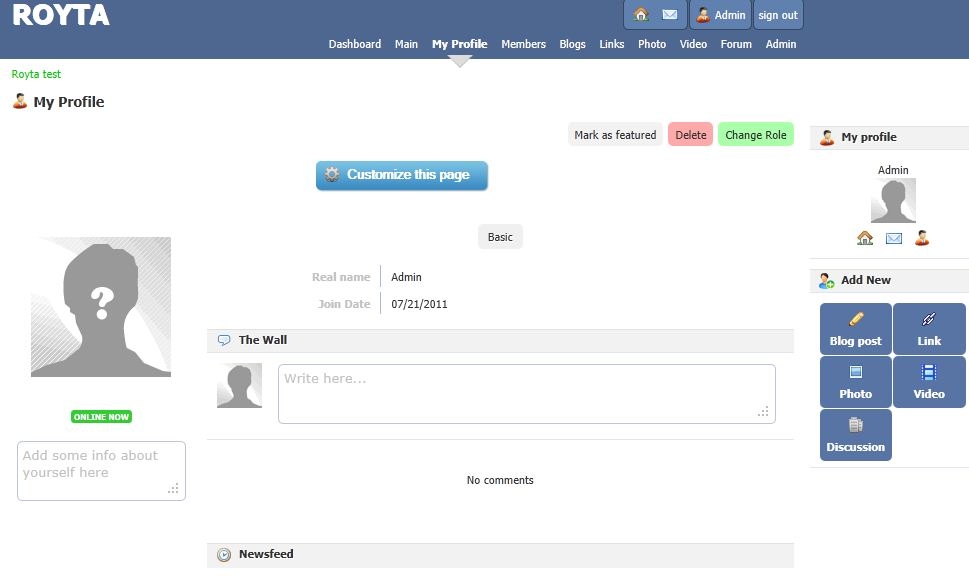Viewport: 969px width, 581px height.
Task: Open the Dashboard menu item
Action: point(355,44)
